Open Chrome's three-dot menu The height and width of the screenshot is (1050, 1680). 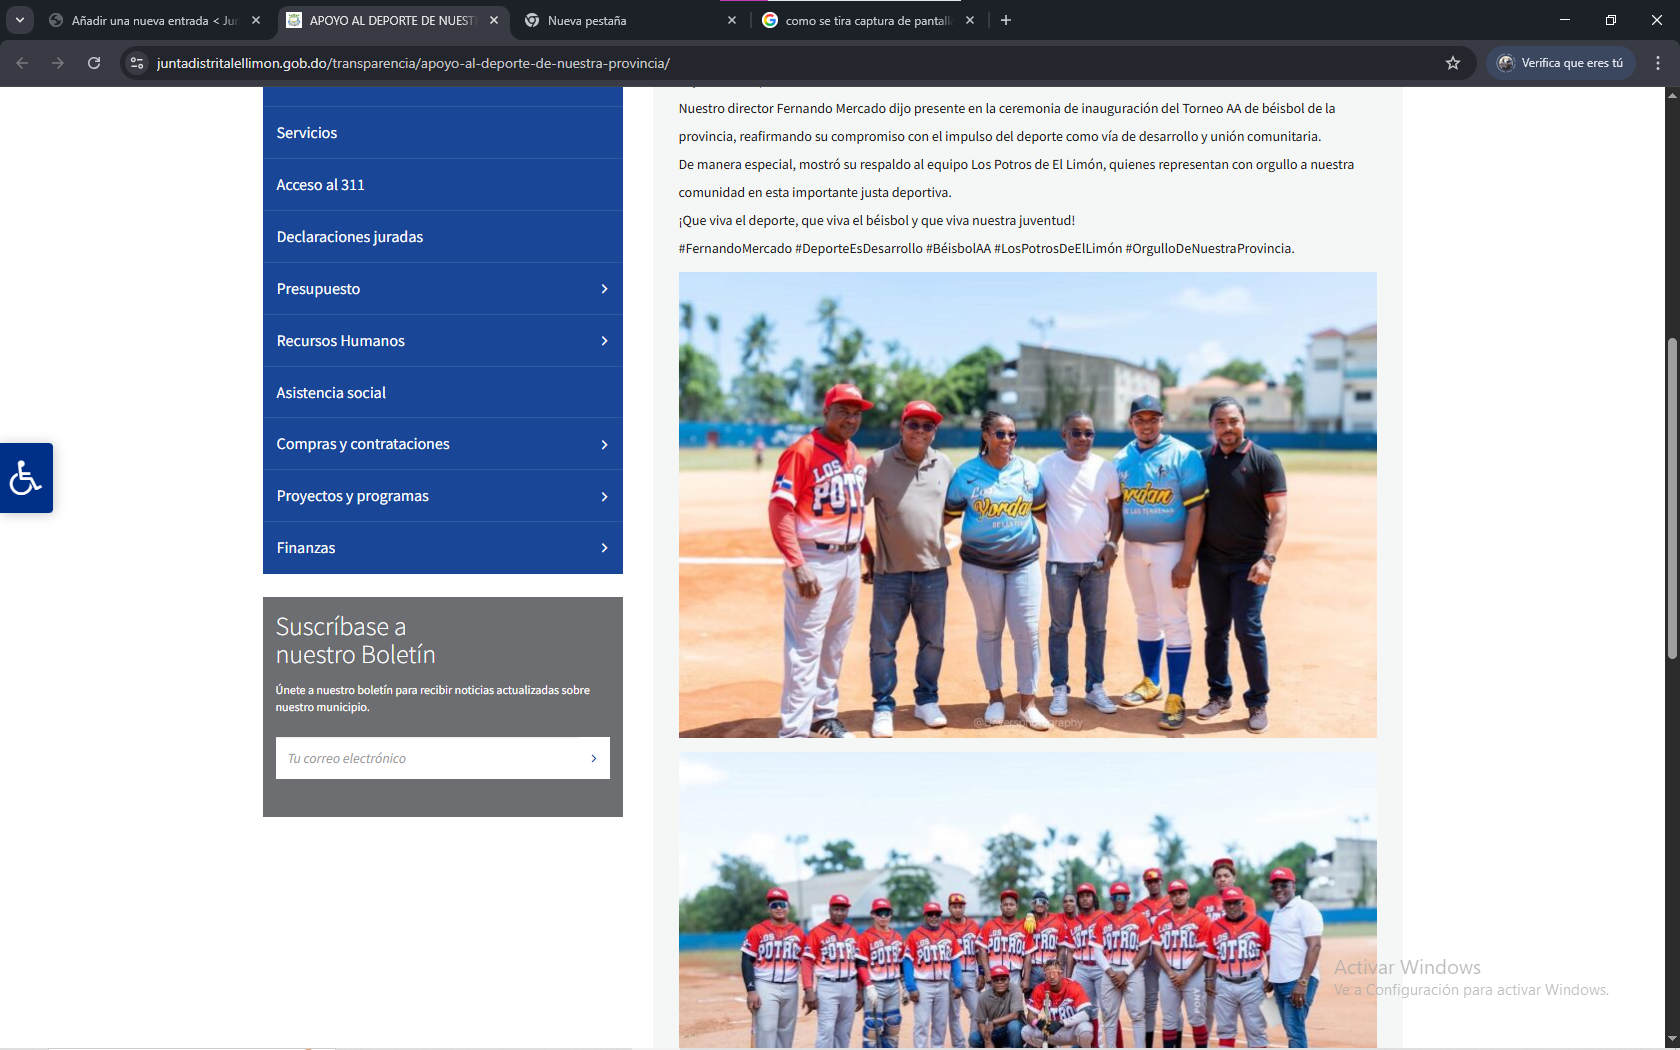point(1657,63)
